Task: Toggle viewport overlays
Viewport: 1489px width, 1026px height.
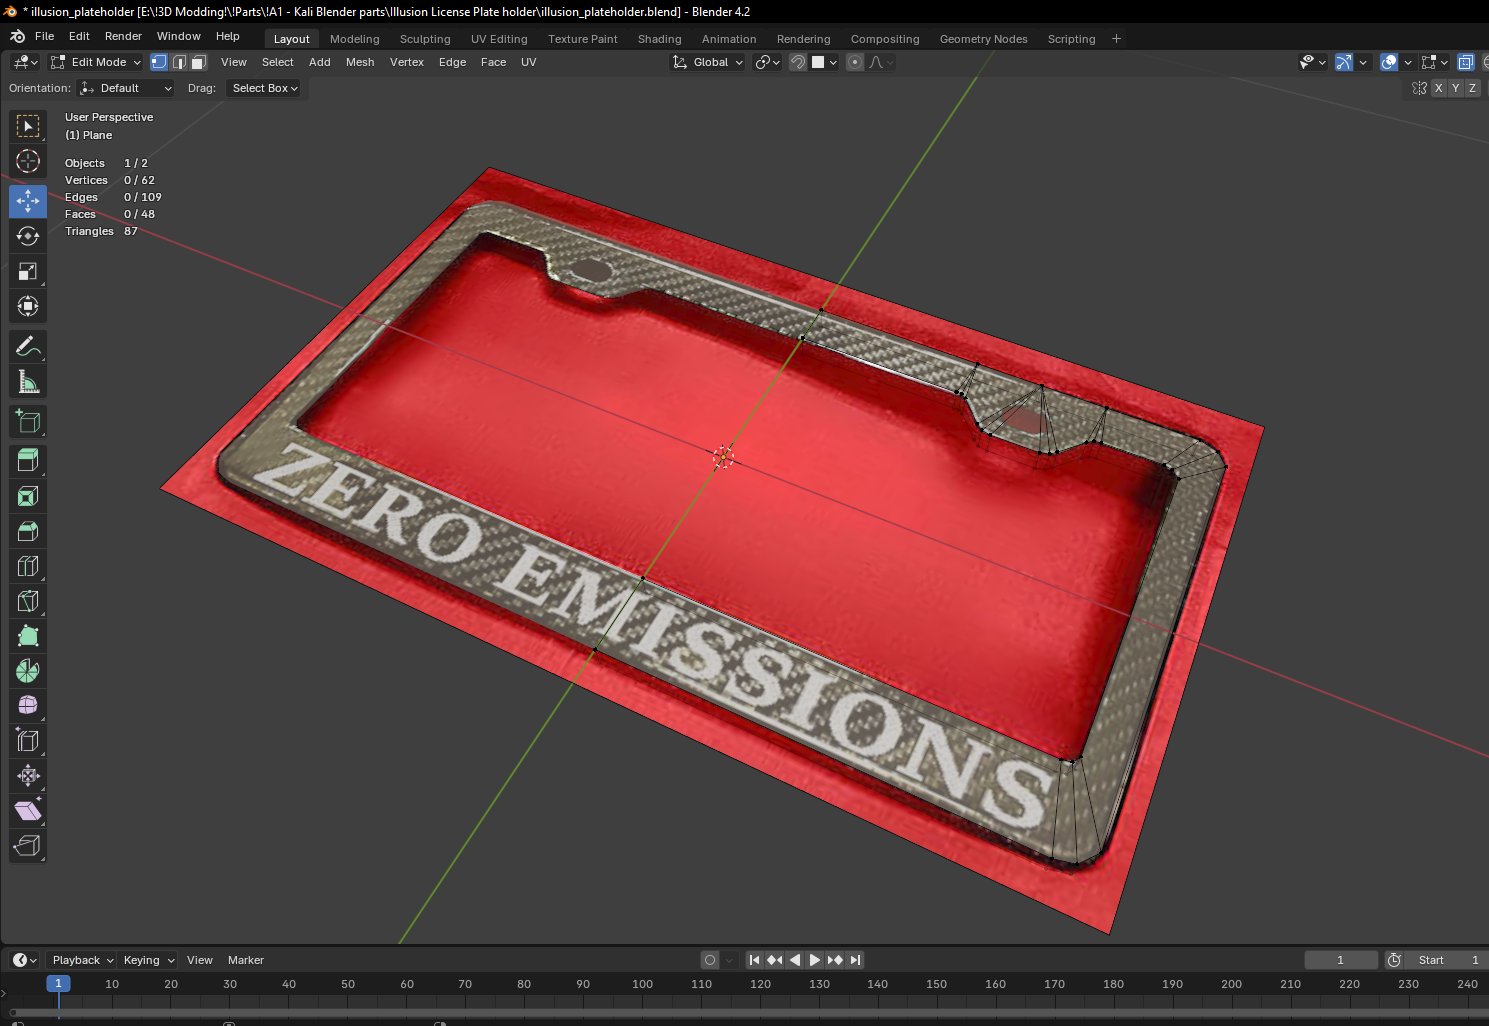Action: click(1389, 62)
